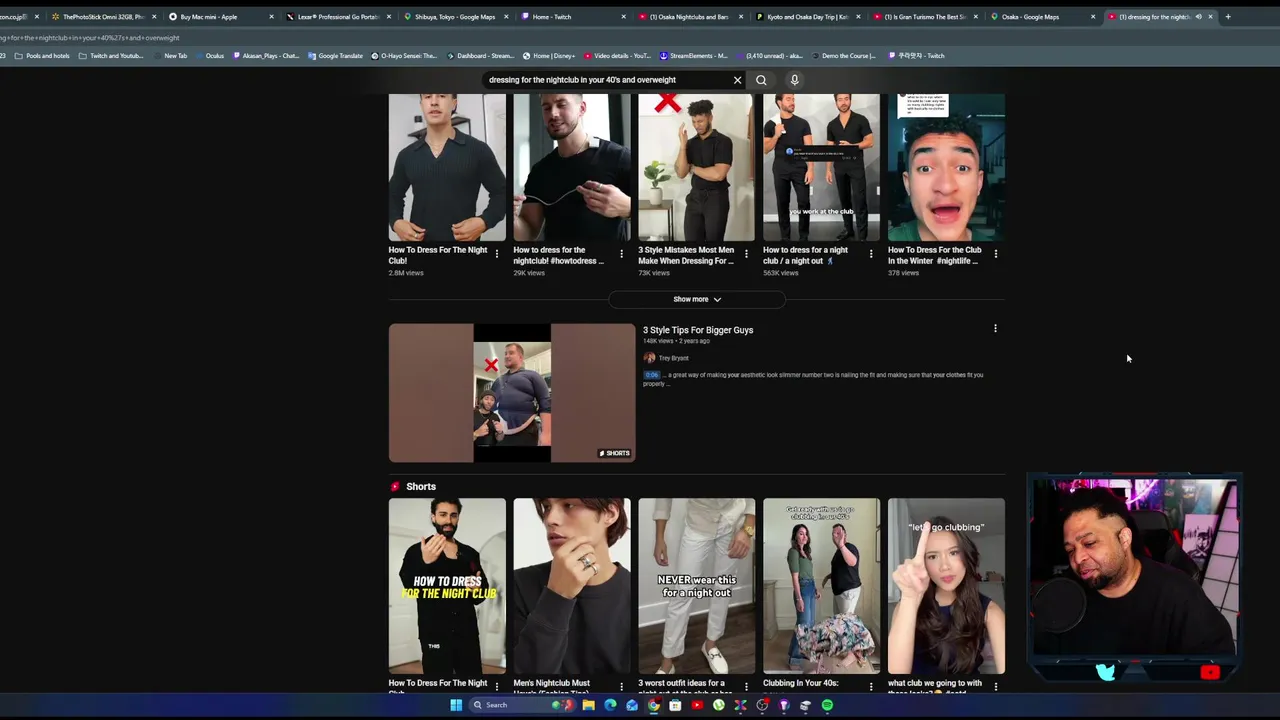The height and width of the screenshot is (720, 1280).
Task: Open options for '3 Style Mistakes Most Men Make' short
Action: point(746,254)
